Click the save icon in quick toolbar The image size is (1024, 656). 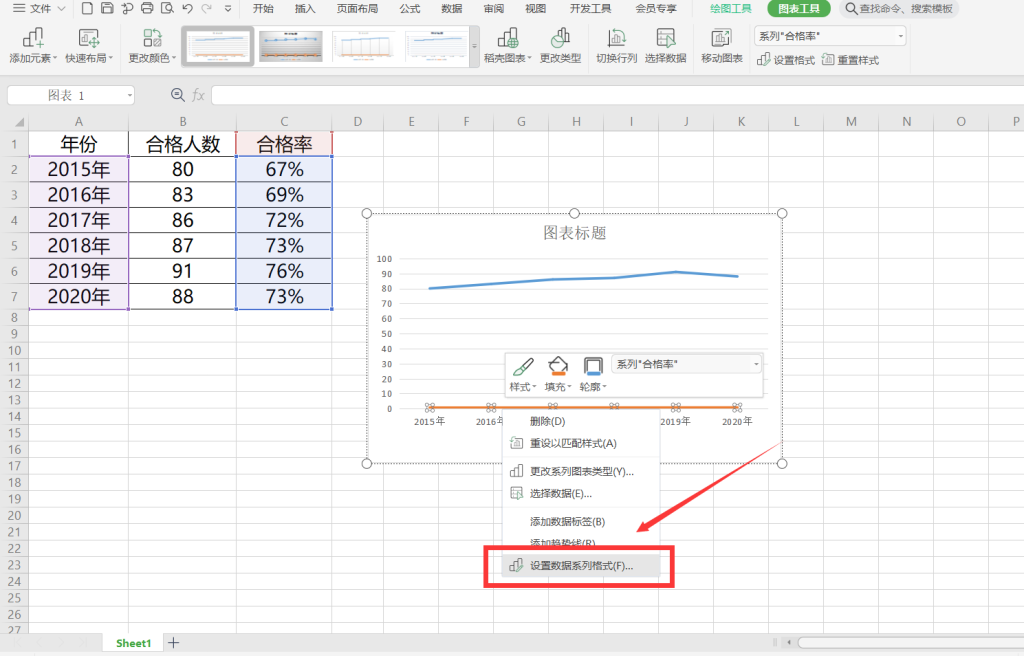point(107,8)
